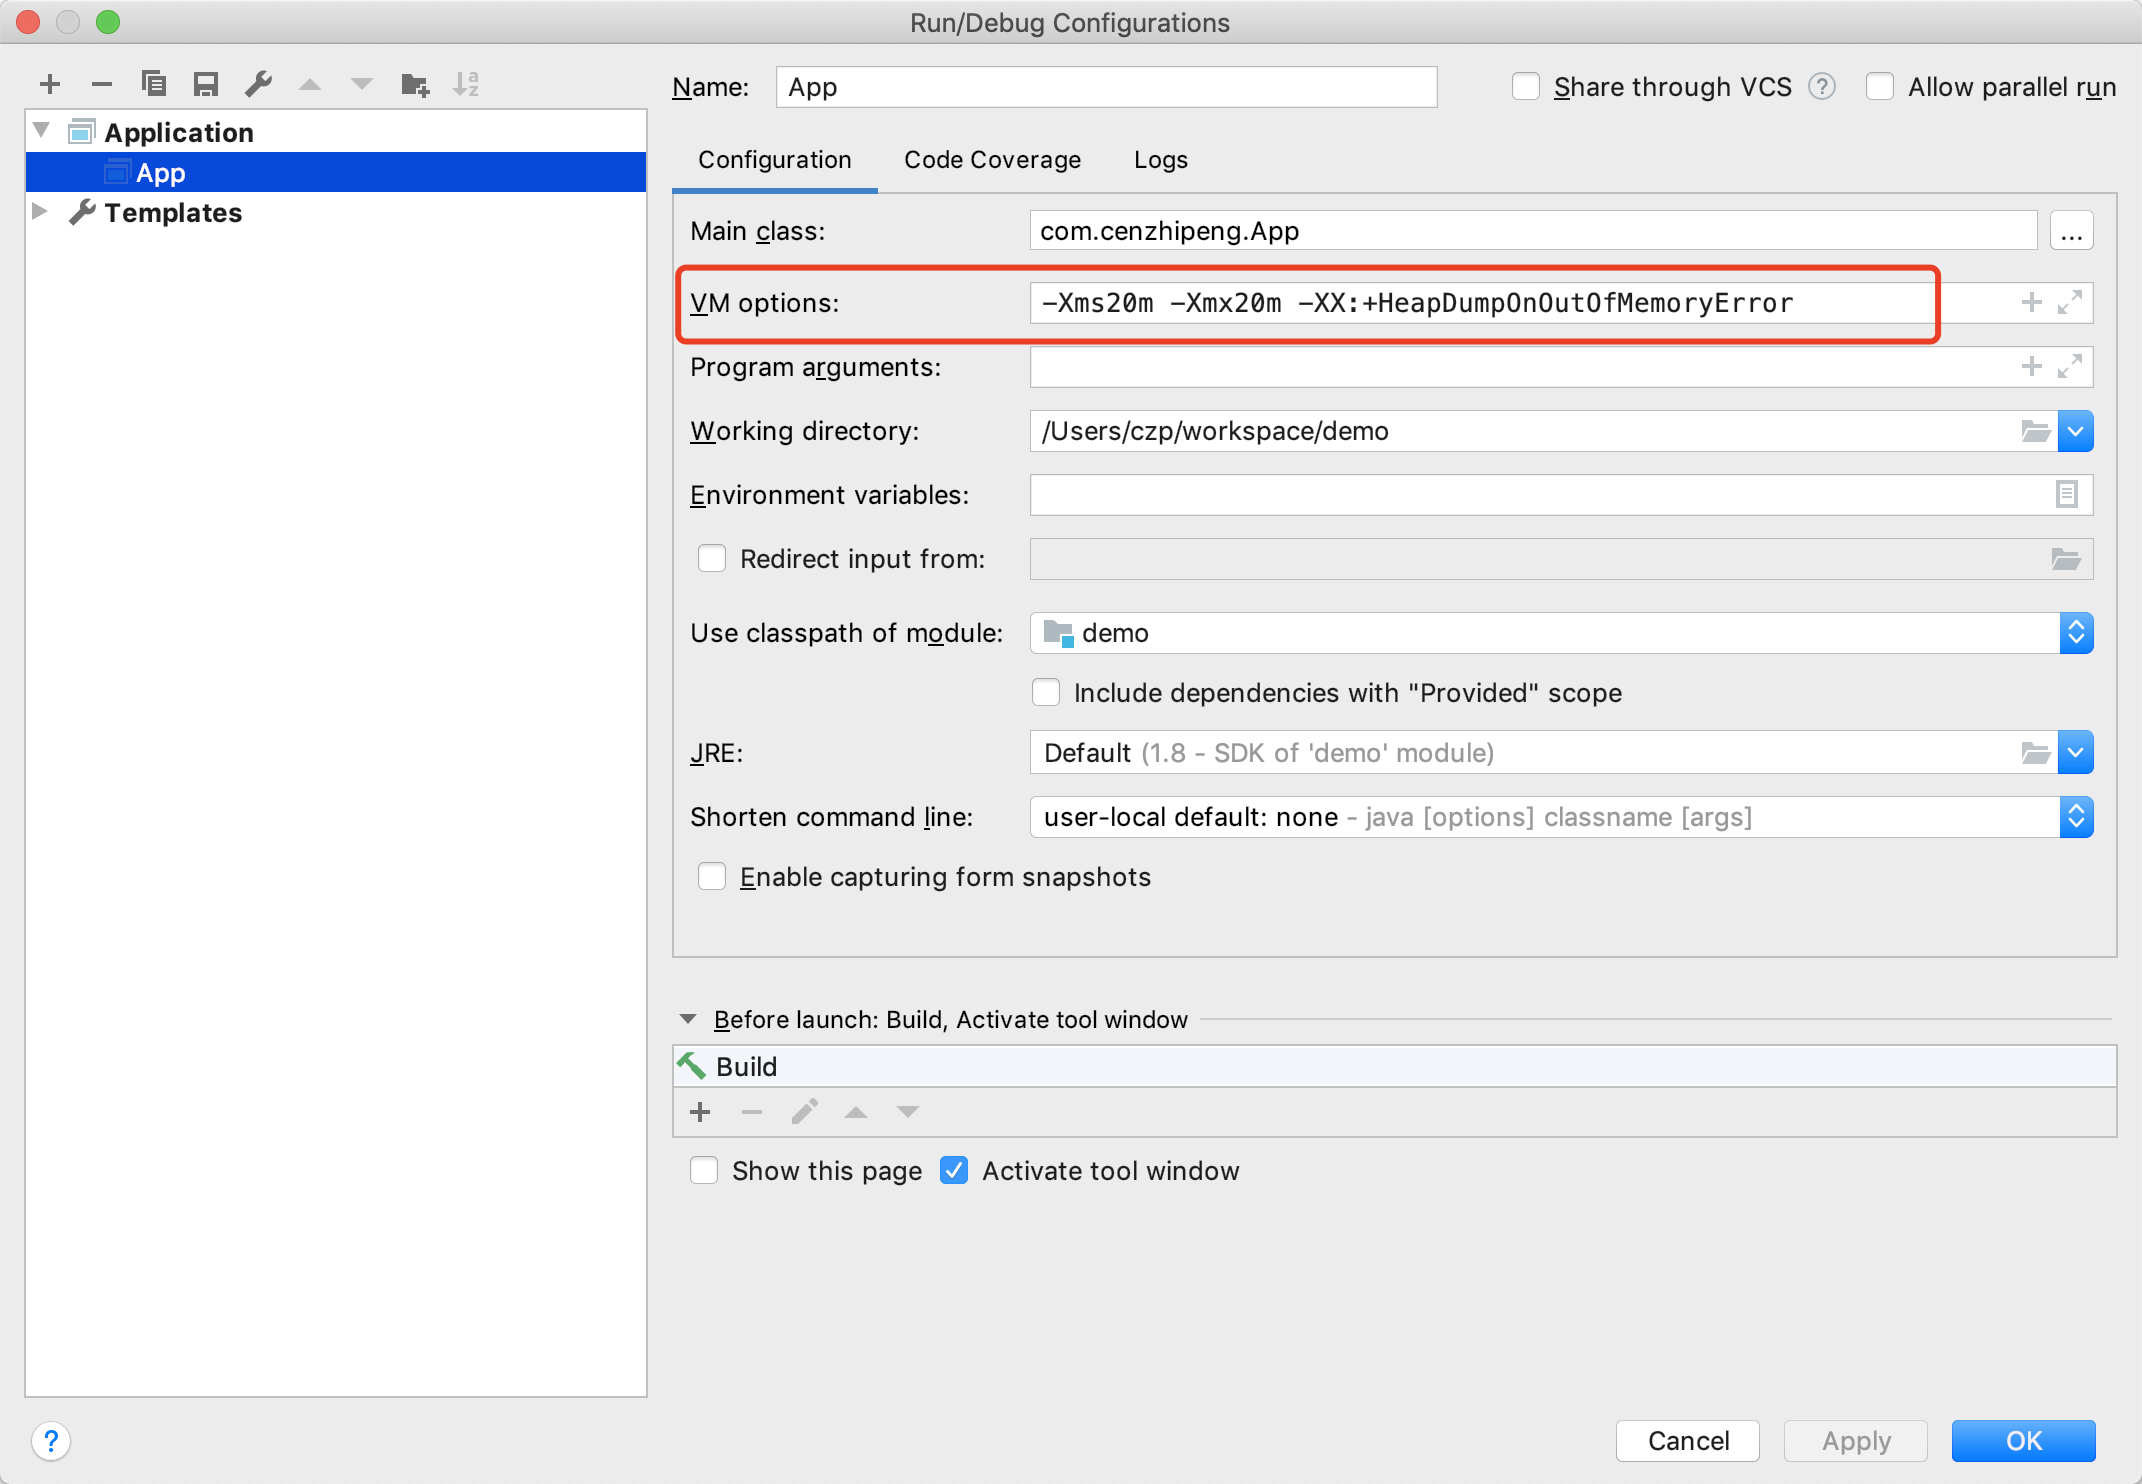2142x1484 pixels.
Task: Open environment variables editor icon
Action: pyautogui.click(x=2066, y=494)
